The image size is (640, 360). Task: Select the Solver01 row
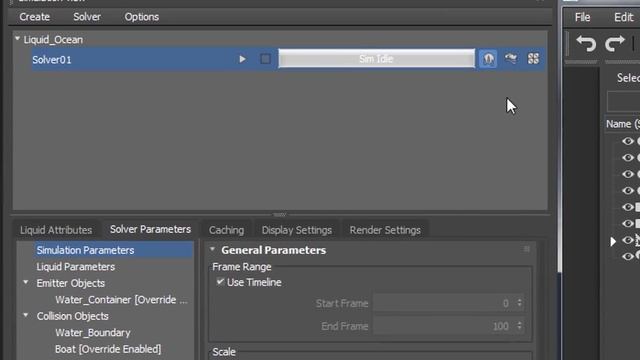click(289, 59)
